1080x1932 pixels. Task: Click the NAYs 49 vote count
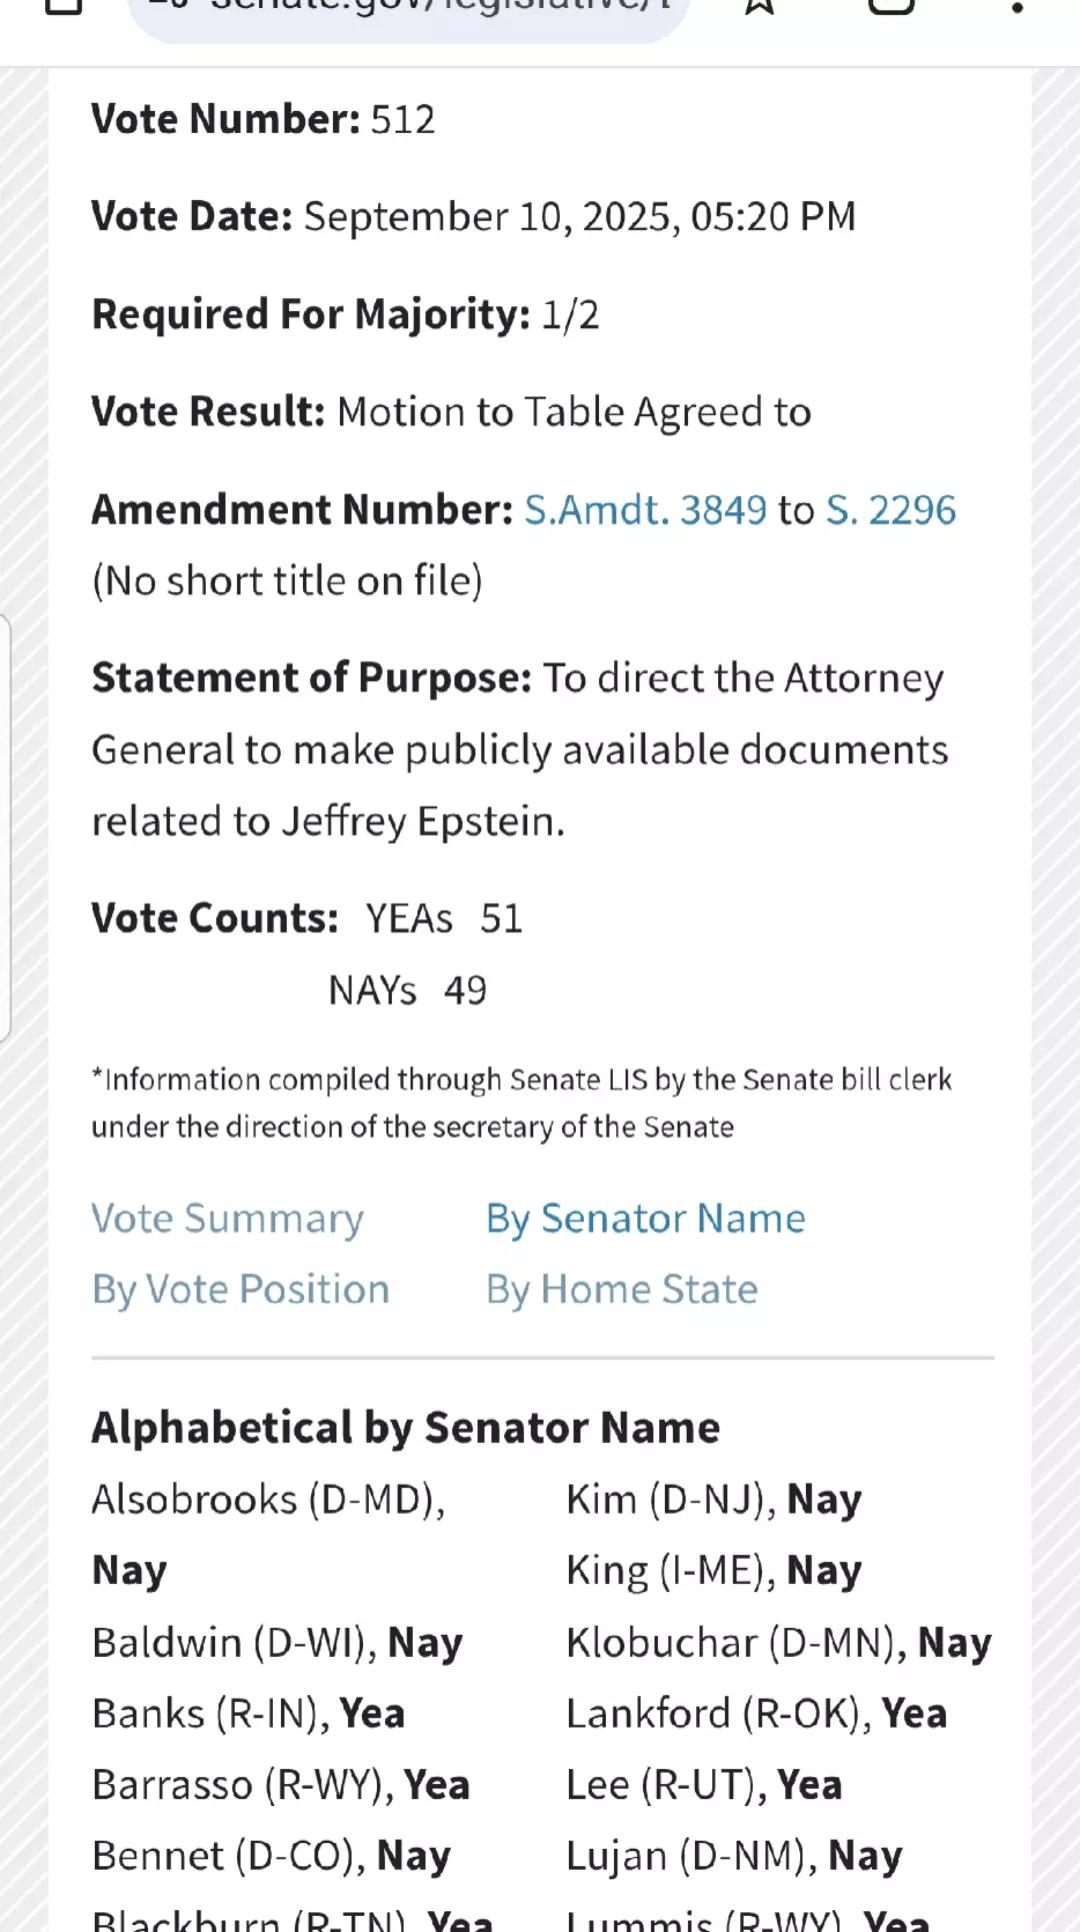tap(408, 991)
